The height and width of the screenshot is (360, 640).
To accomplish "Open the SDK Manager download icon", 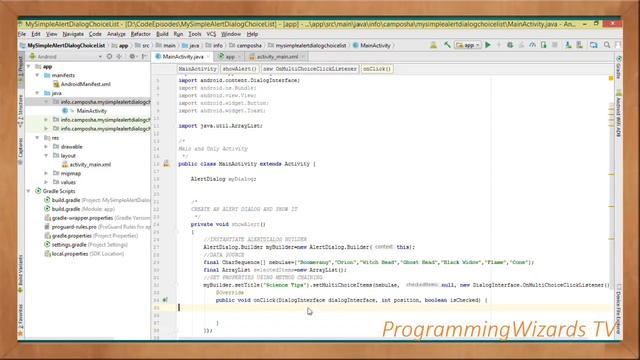I will click(568, 45).
